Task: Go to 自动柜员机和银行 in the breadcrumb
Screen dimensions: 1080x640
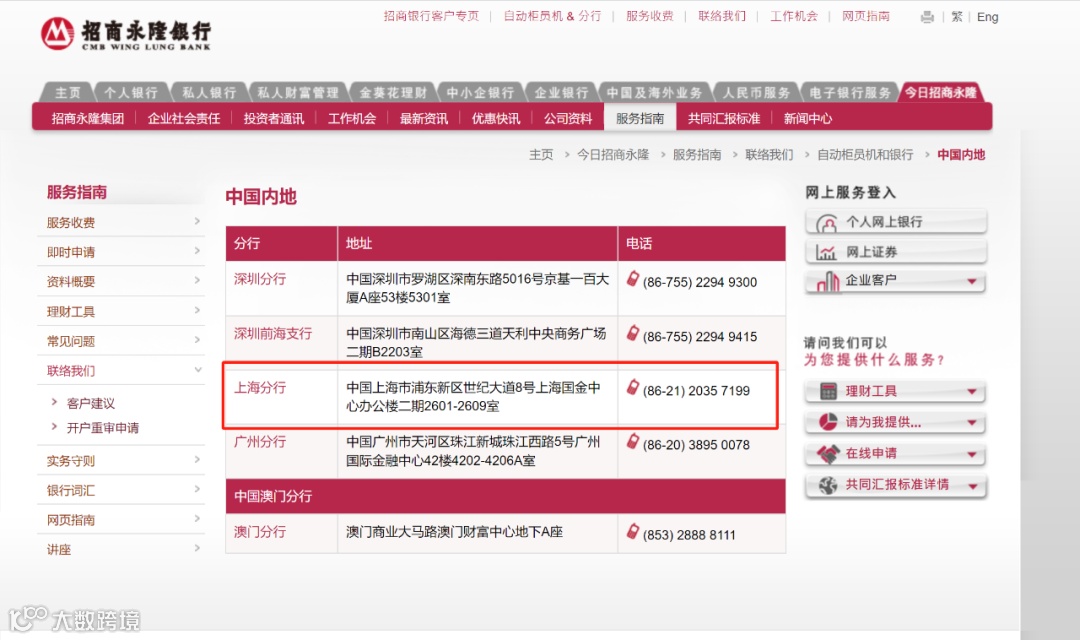Action: point(865,154)
